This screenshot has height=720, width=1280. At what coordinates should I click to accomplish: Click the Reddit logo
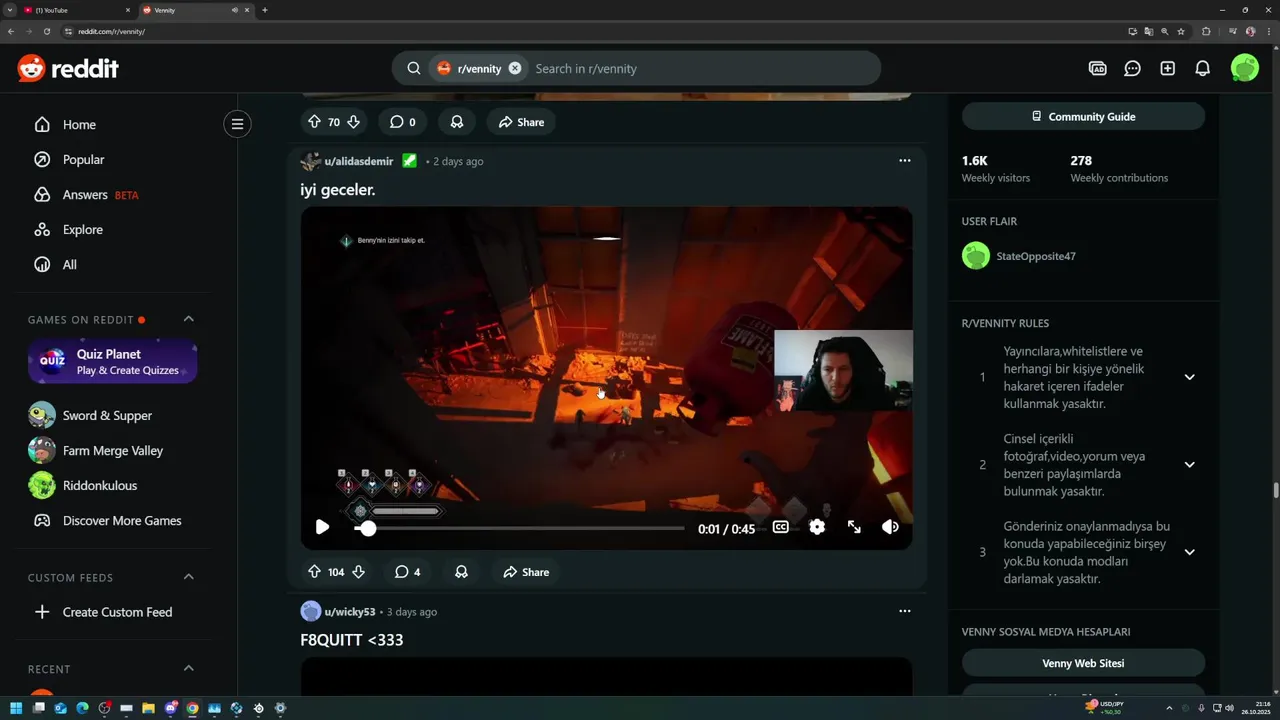[x=68, y=68]
